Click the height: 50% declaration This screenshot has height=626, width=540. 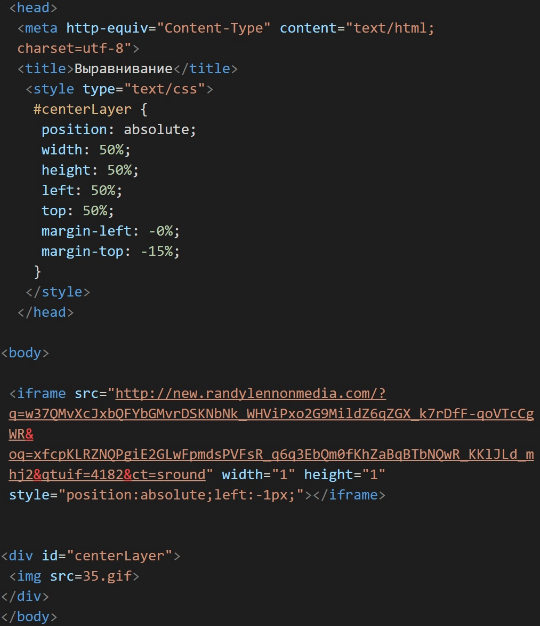coord(90,170)
